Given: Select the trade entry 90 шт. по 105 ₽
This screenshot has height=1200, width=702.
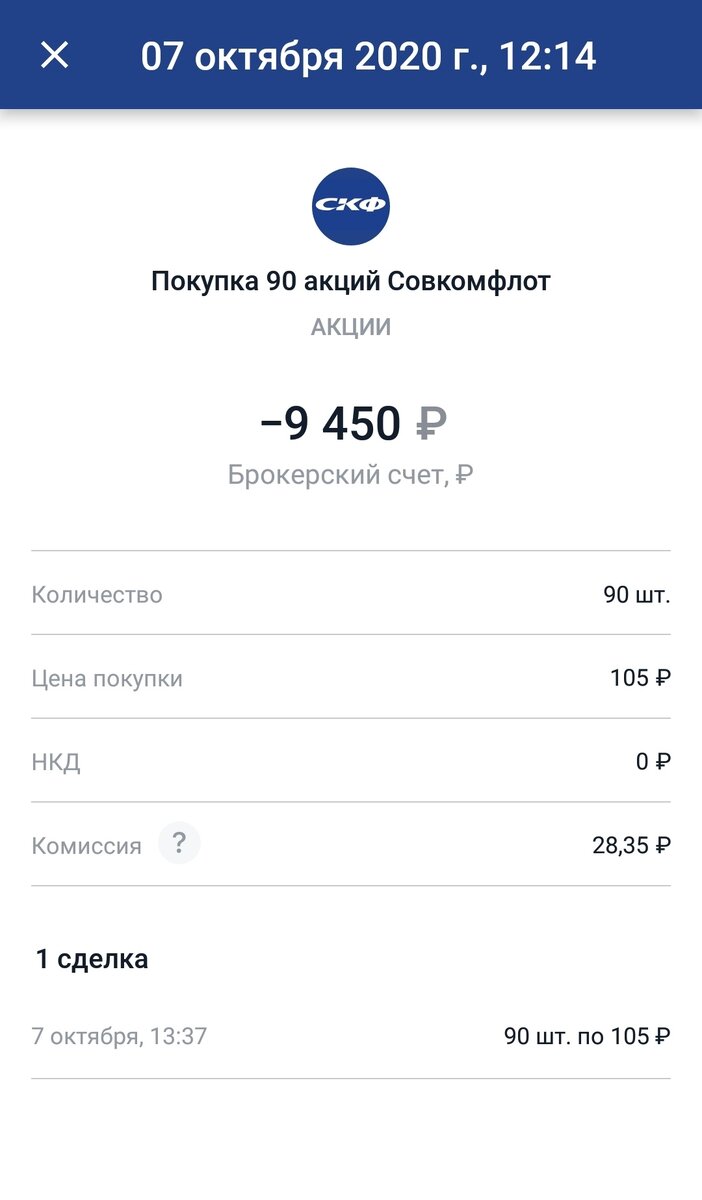Looking at the screenshot, I should tap(587, 1036).
